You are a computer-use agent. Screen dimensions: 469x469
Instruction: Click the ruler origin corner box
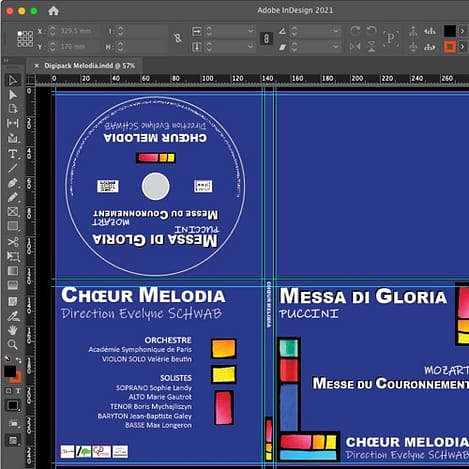(x=31, y=79)
